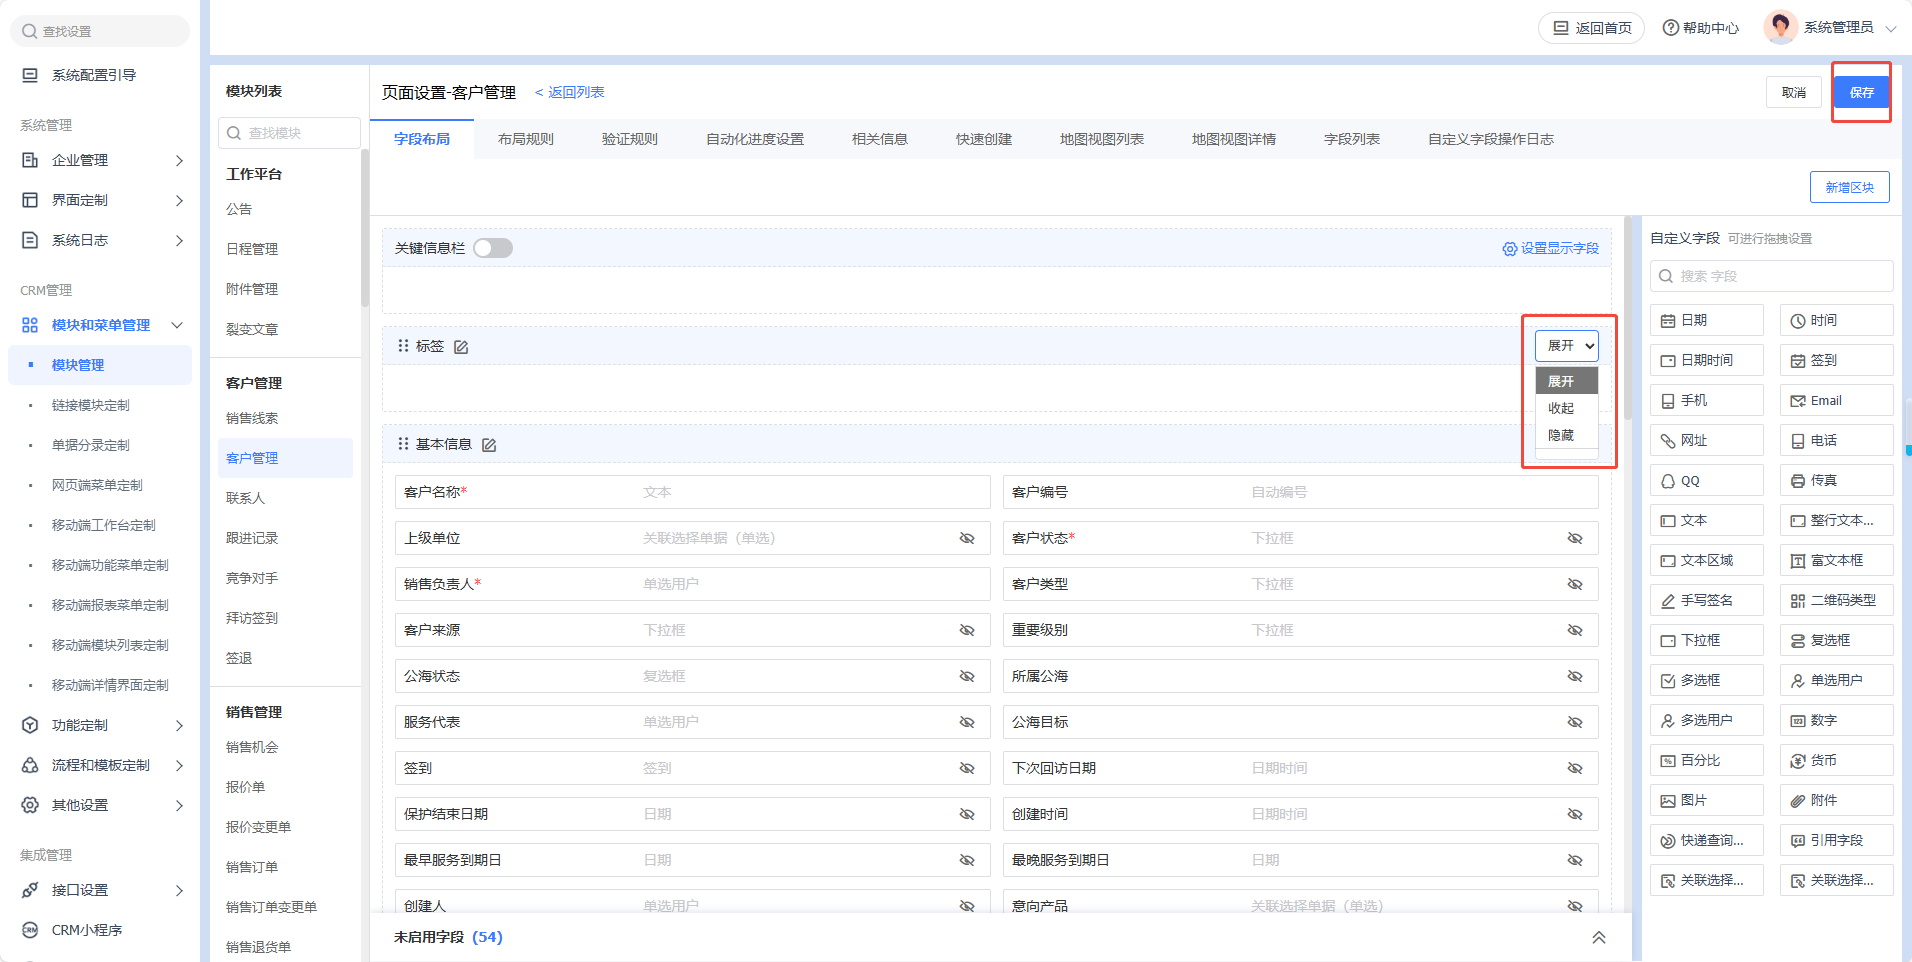The image size is (1912, 962).
Task: Click the drag handle of 基本信息 block
Action: pyautogui.click(x=403, y=444)
